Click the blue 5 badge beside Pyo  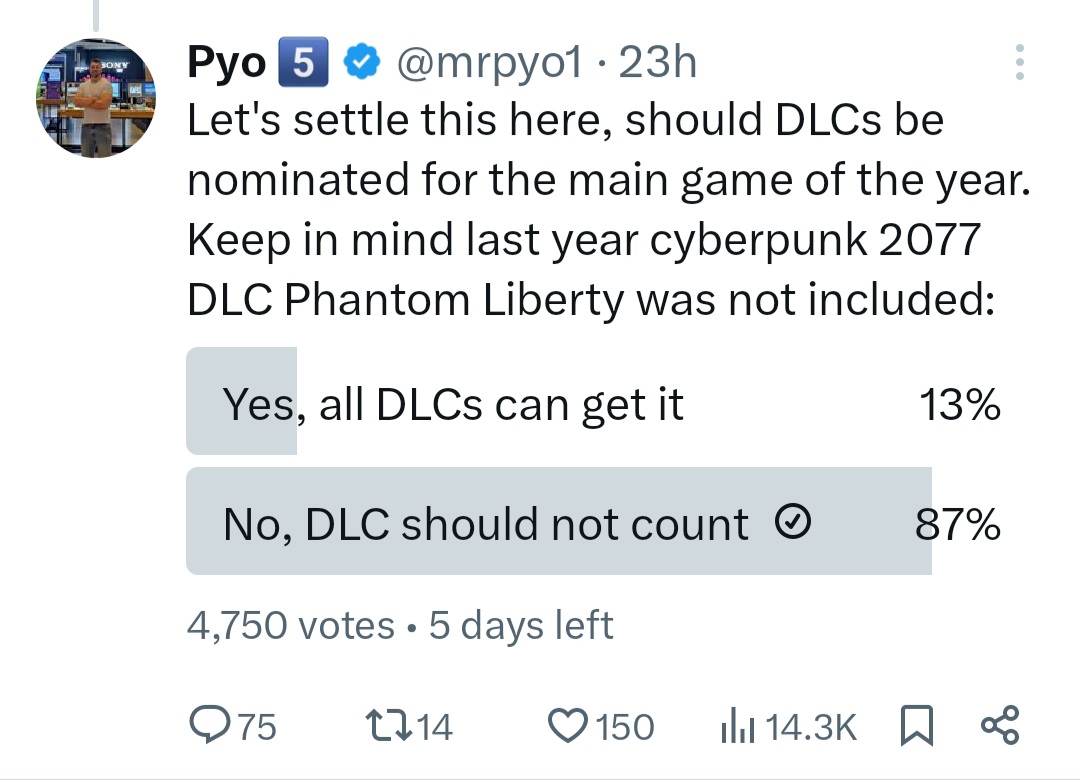pos(303,62)
